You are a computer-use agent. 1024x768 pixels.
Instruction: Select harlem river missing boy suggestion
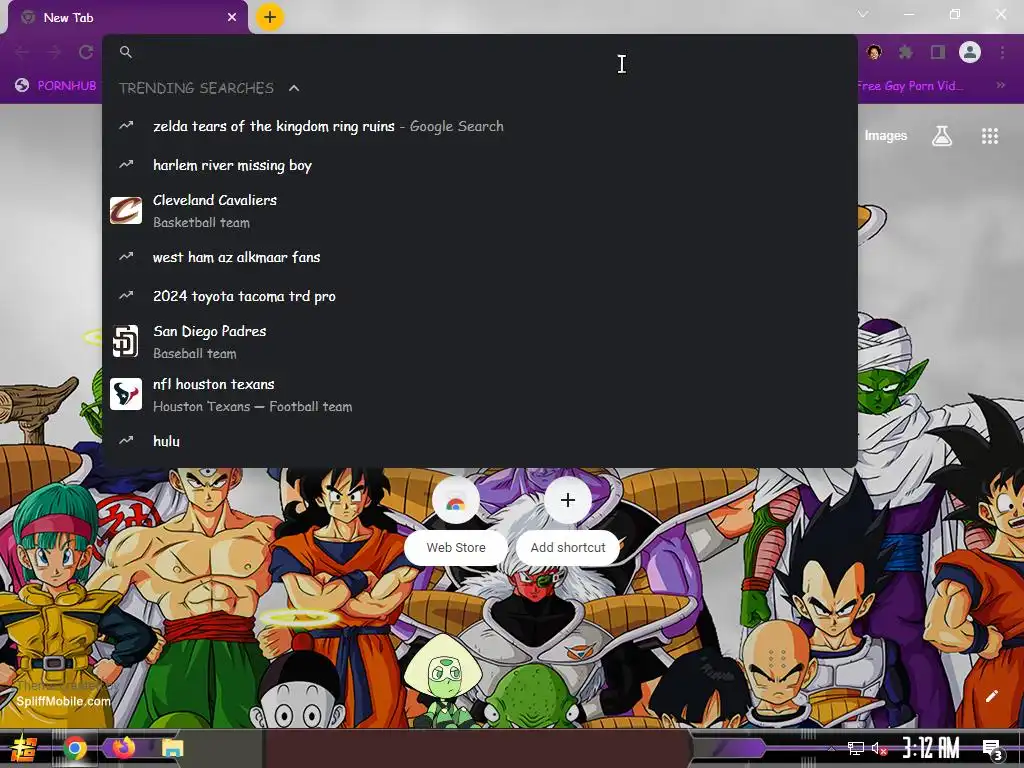[x=480, y=165]
